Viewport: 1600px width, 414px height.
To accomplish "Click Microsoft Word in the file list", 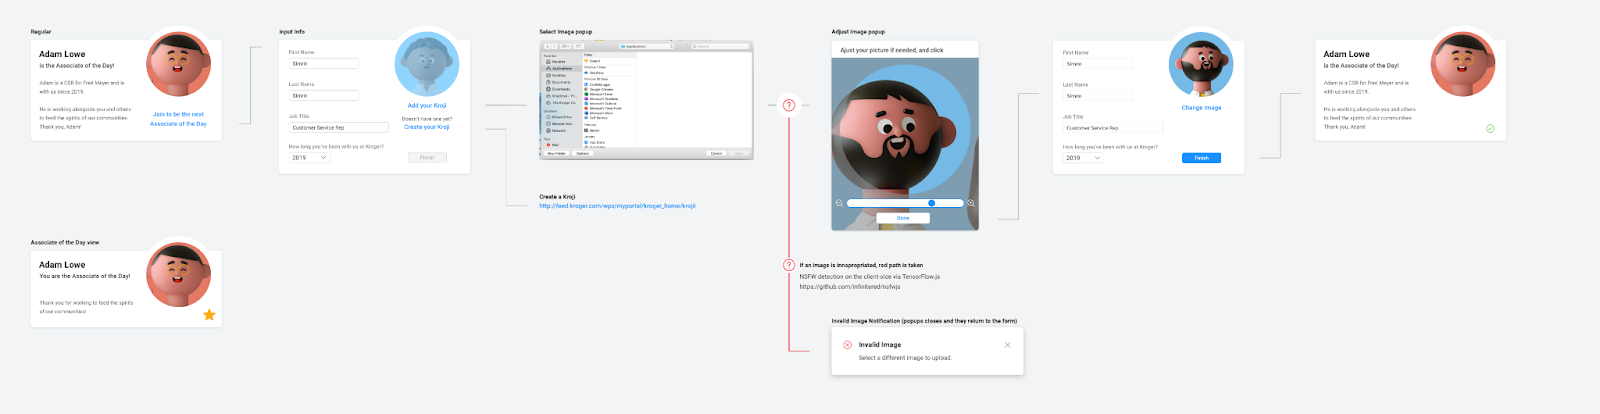I will pos(599,113).
